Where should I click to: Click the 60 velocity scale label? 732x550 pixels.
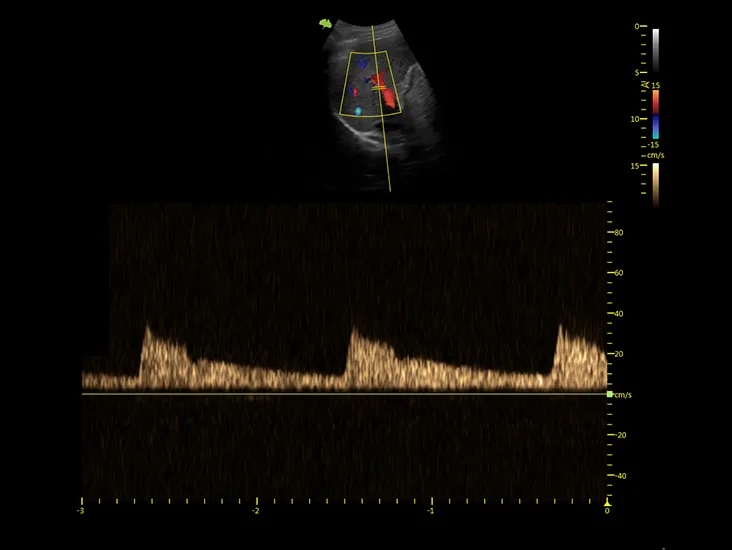coord(619,273)
